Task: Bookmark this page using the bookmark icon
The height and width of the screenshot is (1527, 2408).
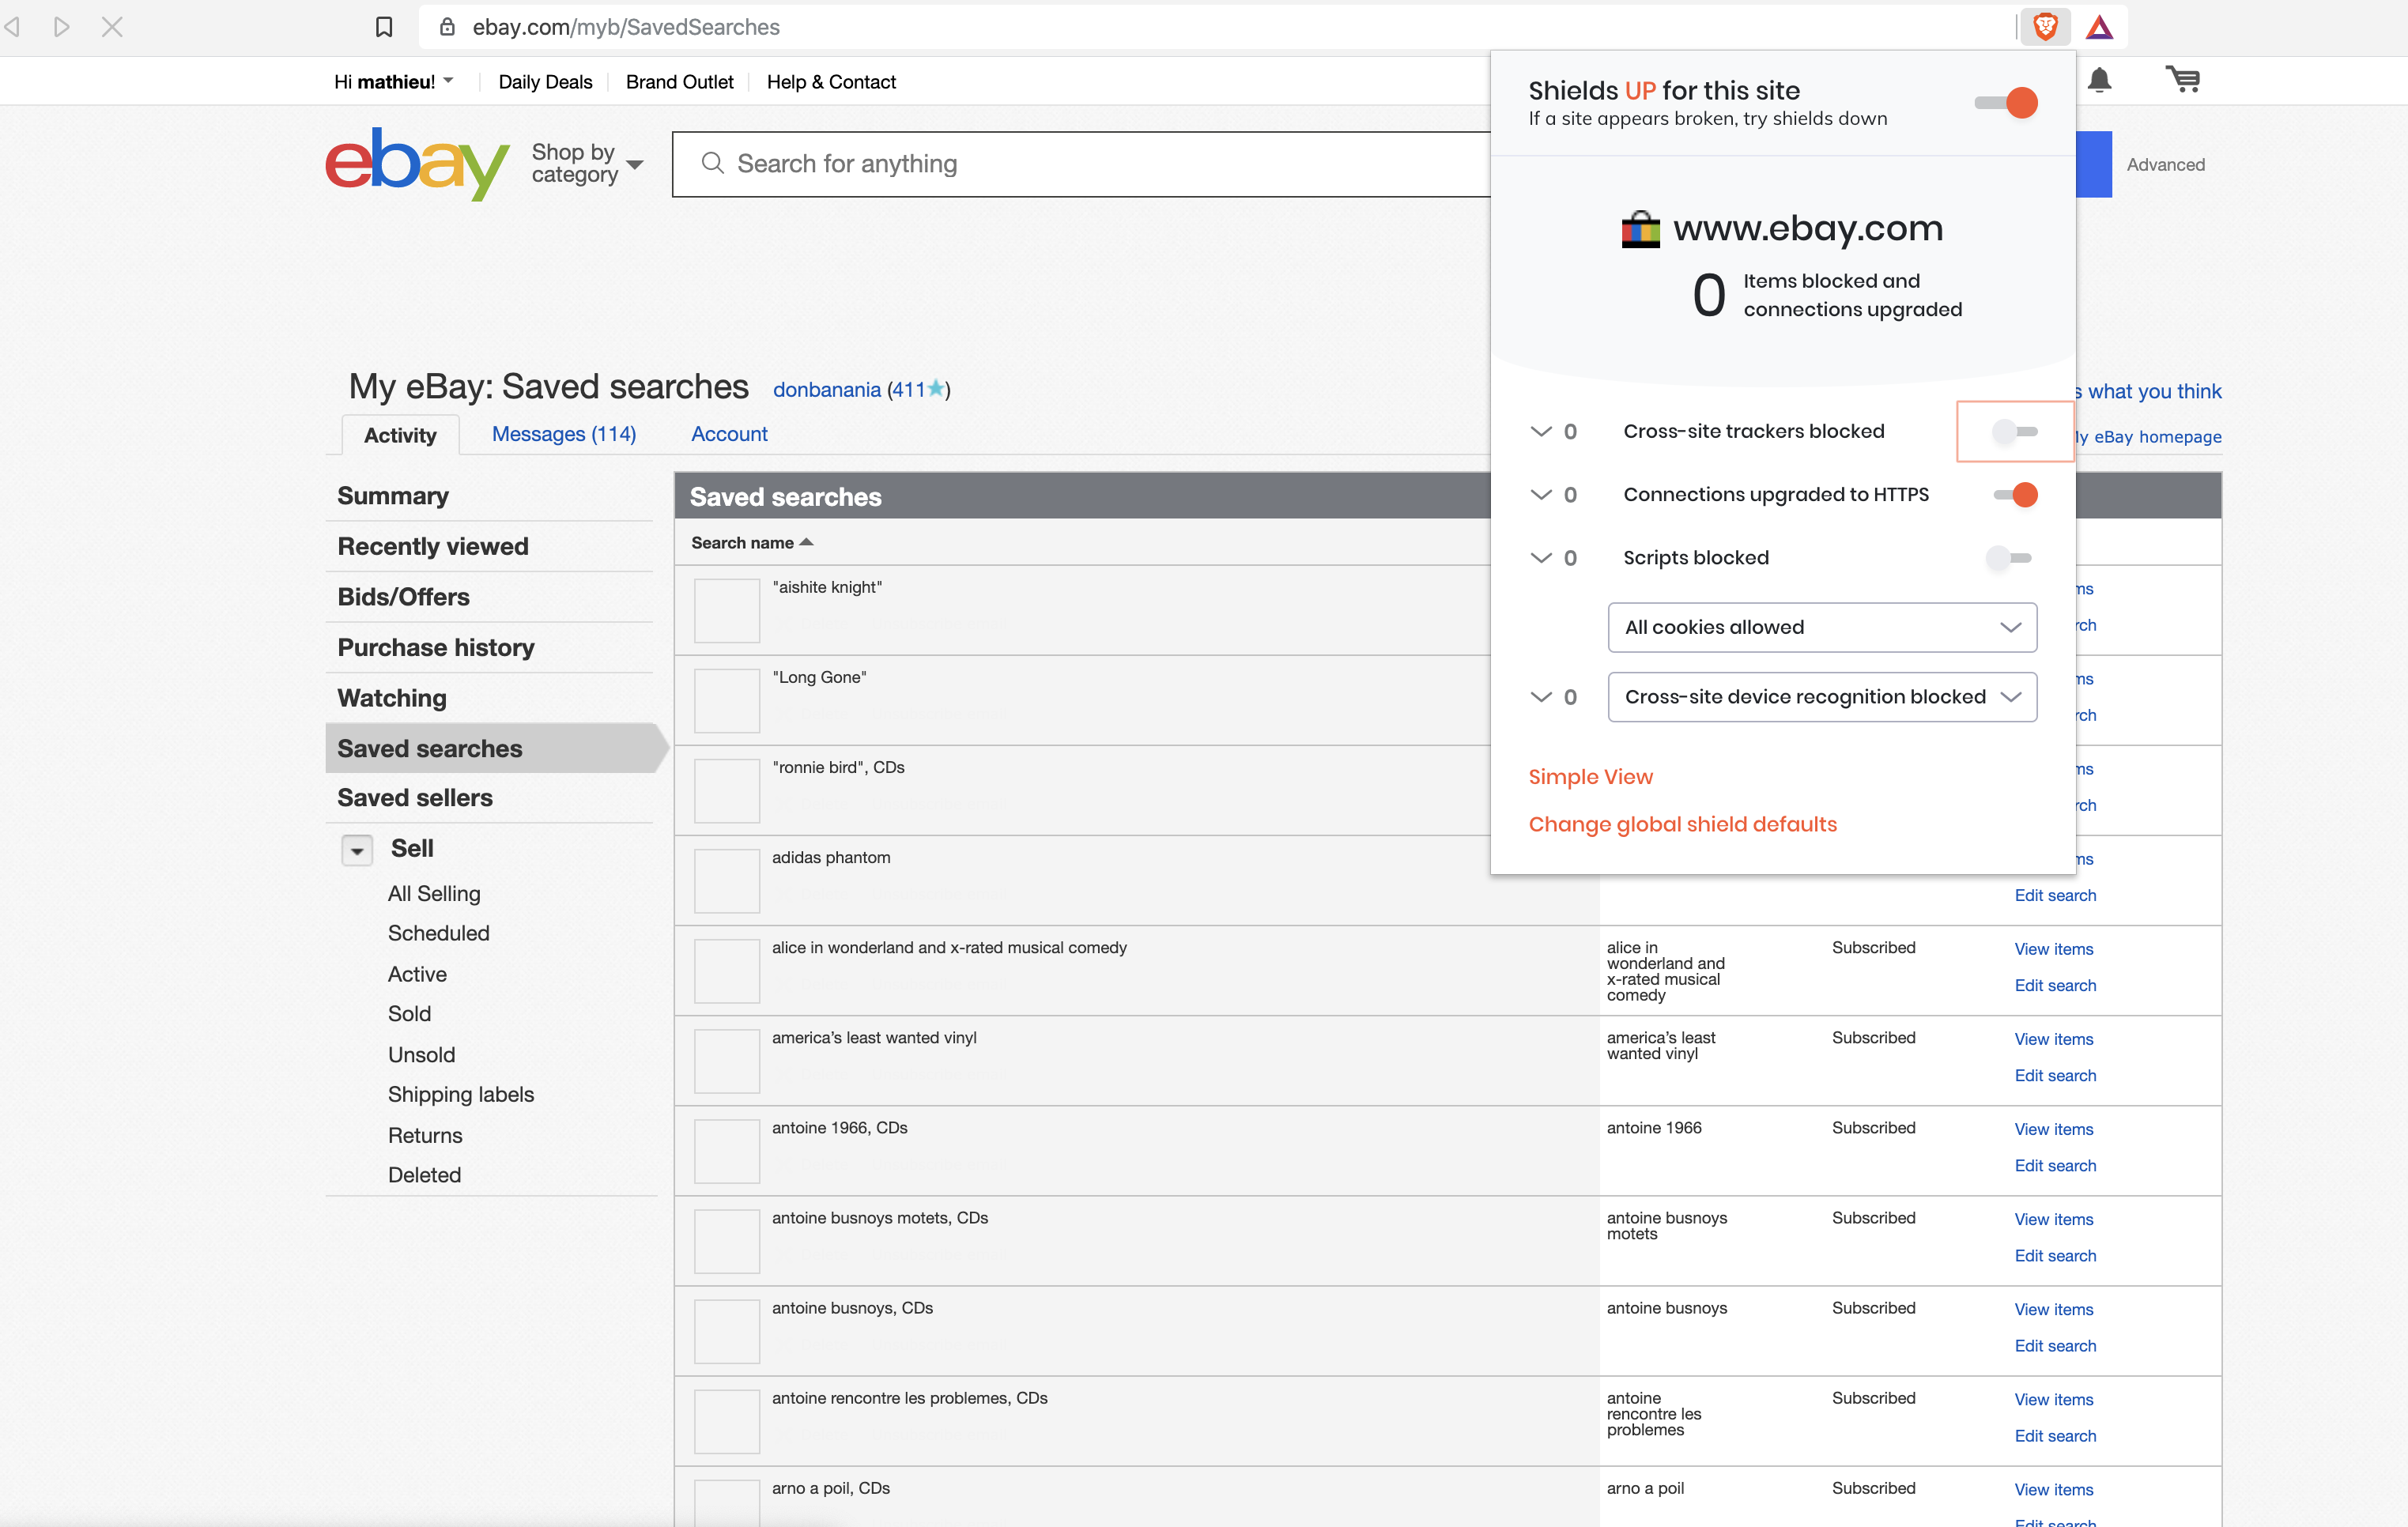Action: tap(384, 27)
